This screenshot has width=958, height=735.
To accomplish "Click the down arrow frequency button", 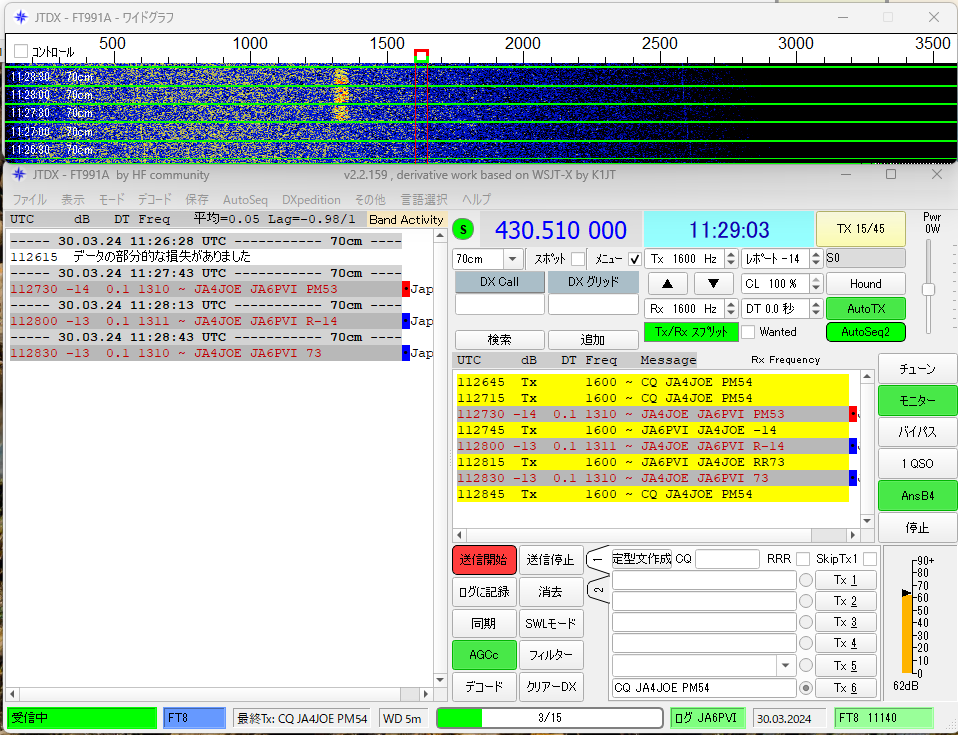I will tap(713, 283).
